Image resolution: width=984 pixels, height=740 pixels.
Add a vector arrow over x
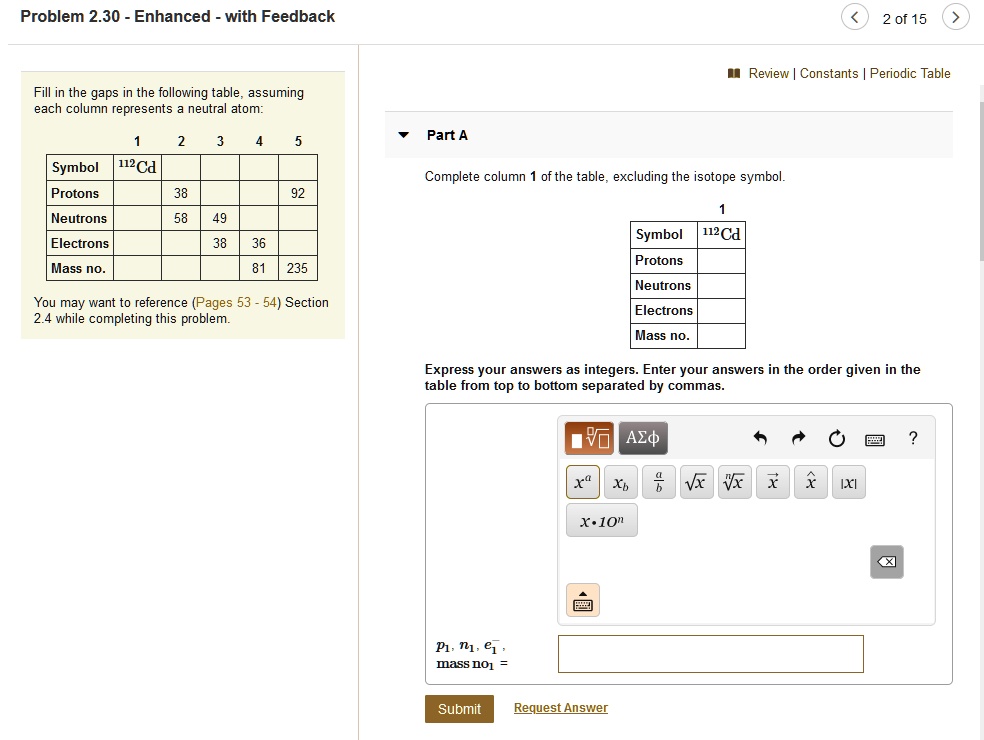click(x=772, y=481)
